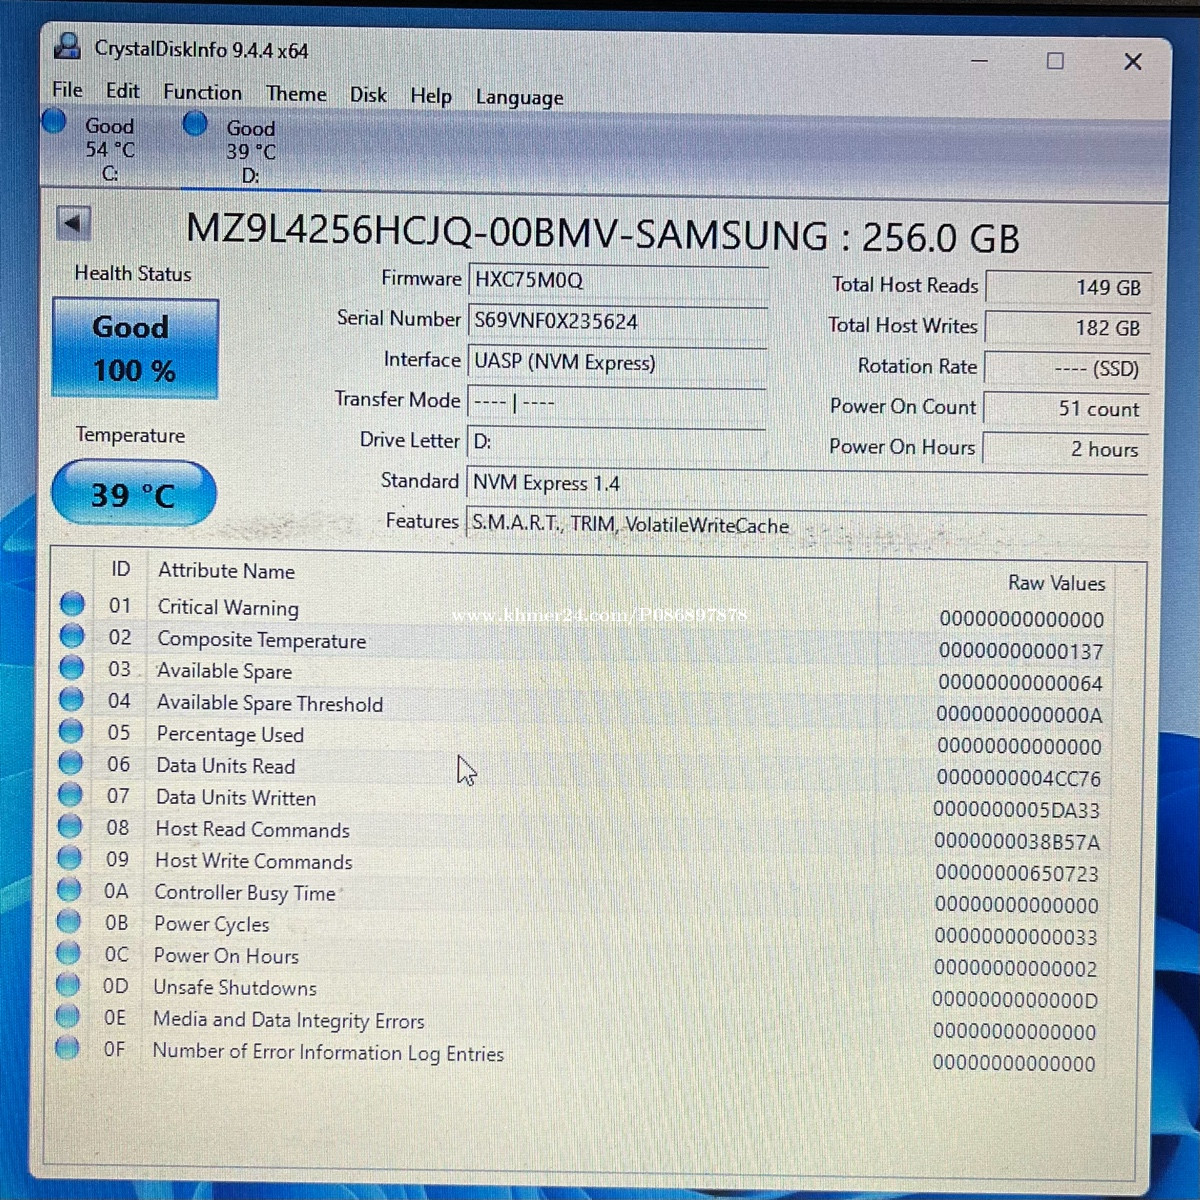
Task: Click the CrystalDiskInfo icon in the title bar
Action: tap(67, 46)
